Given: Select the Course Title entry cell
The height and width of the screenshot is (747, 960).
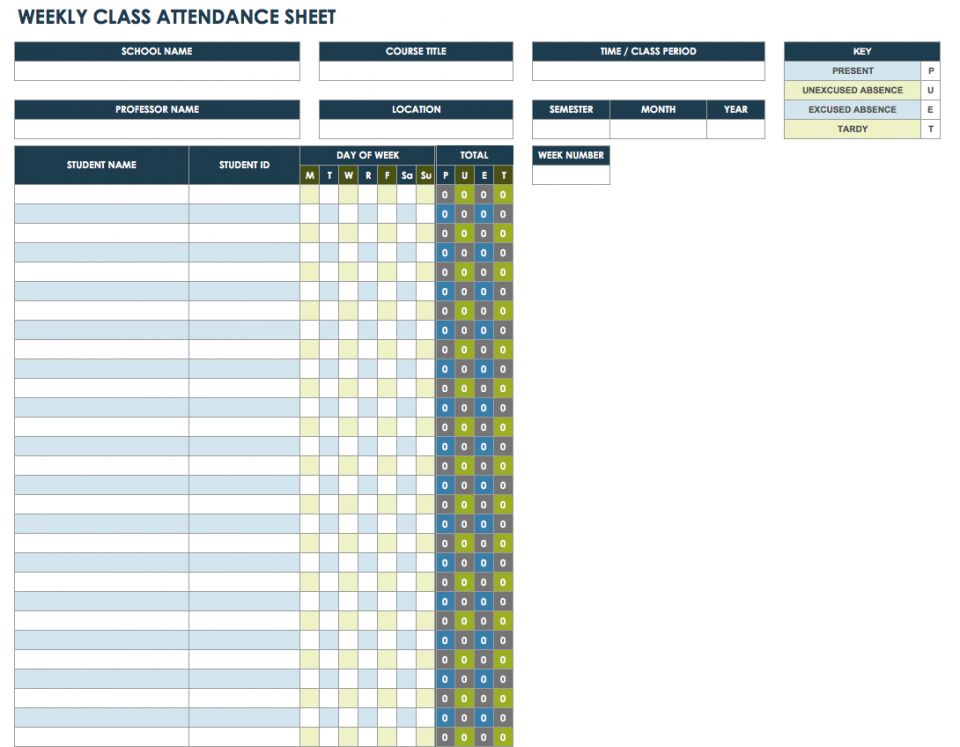Looking at the screenshot, I should pos(416,71).
